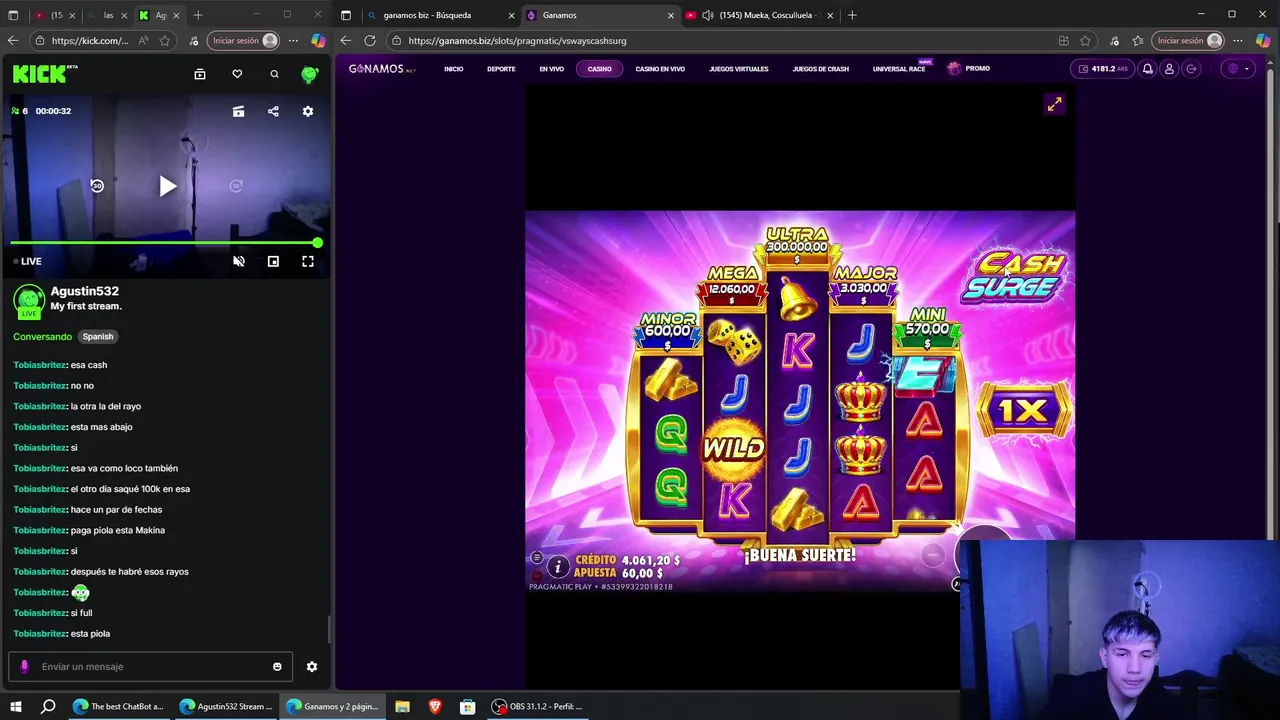Expand the Ganamos language dropdown
The image size is (1280, 720).
point(1239,69)
